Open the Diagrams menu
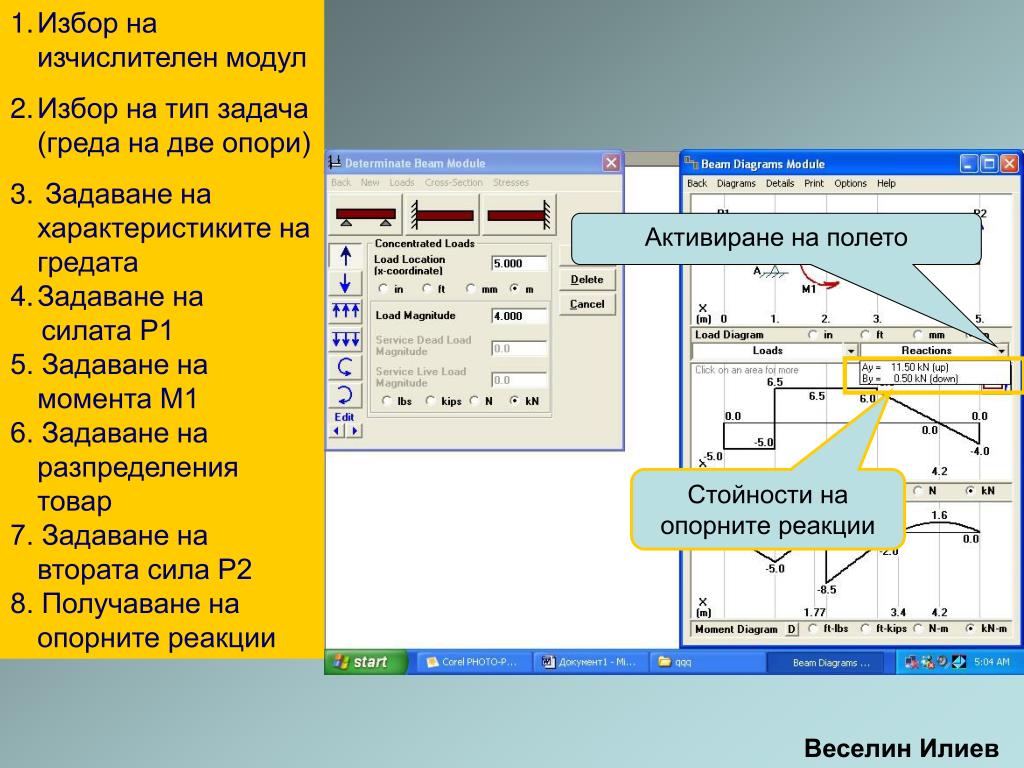Image resolution: width=1024 pixels, height=768 pixels. [736, 184]
